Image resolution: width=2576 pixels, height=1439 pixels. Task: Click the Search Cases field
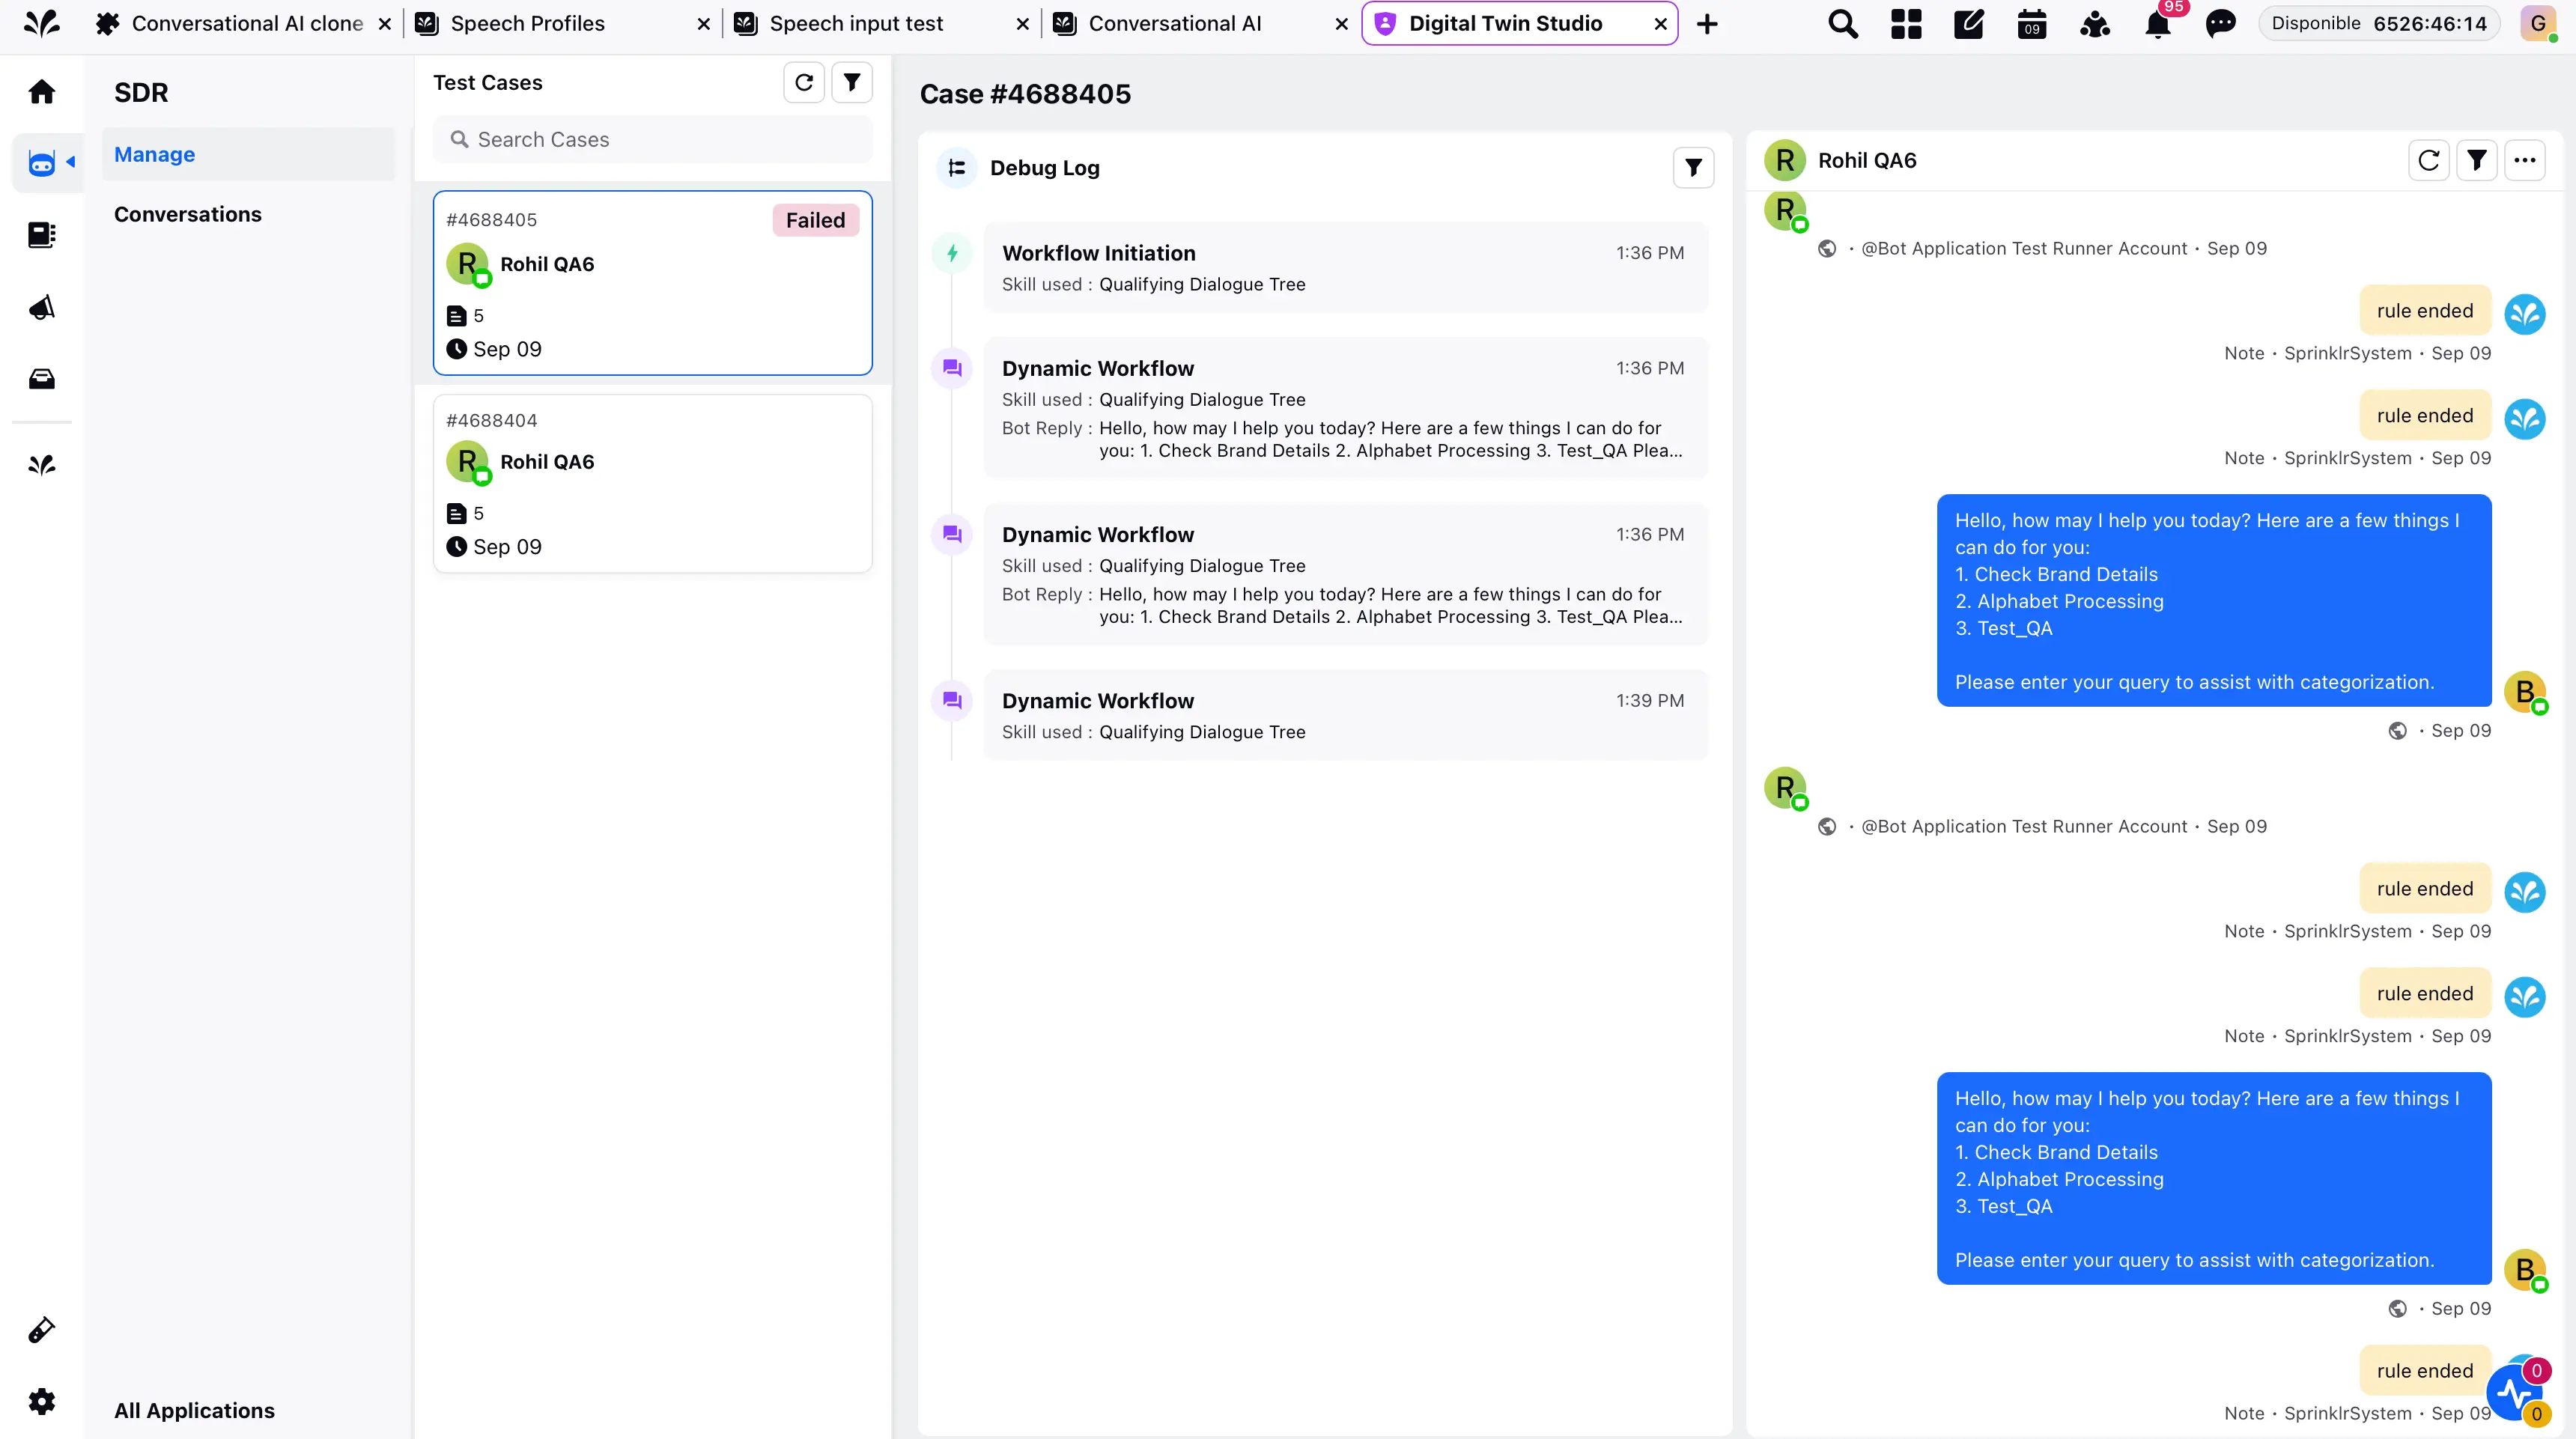[652, 140]
